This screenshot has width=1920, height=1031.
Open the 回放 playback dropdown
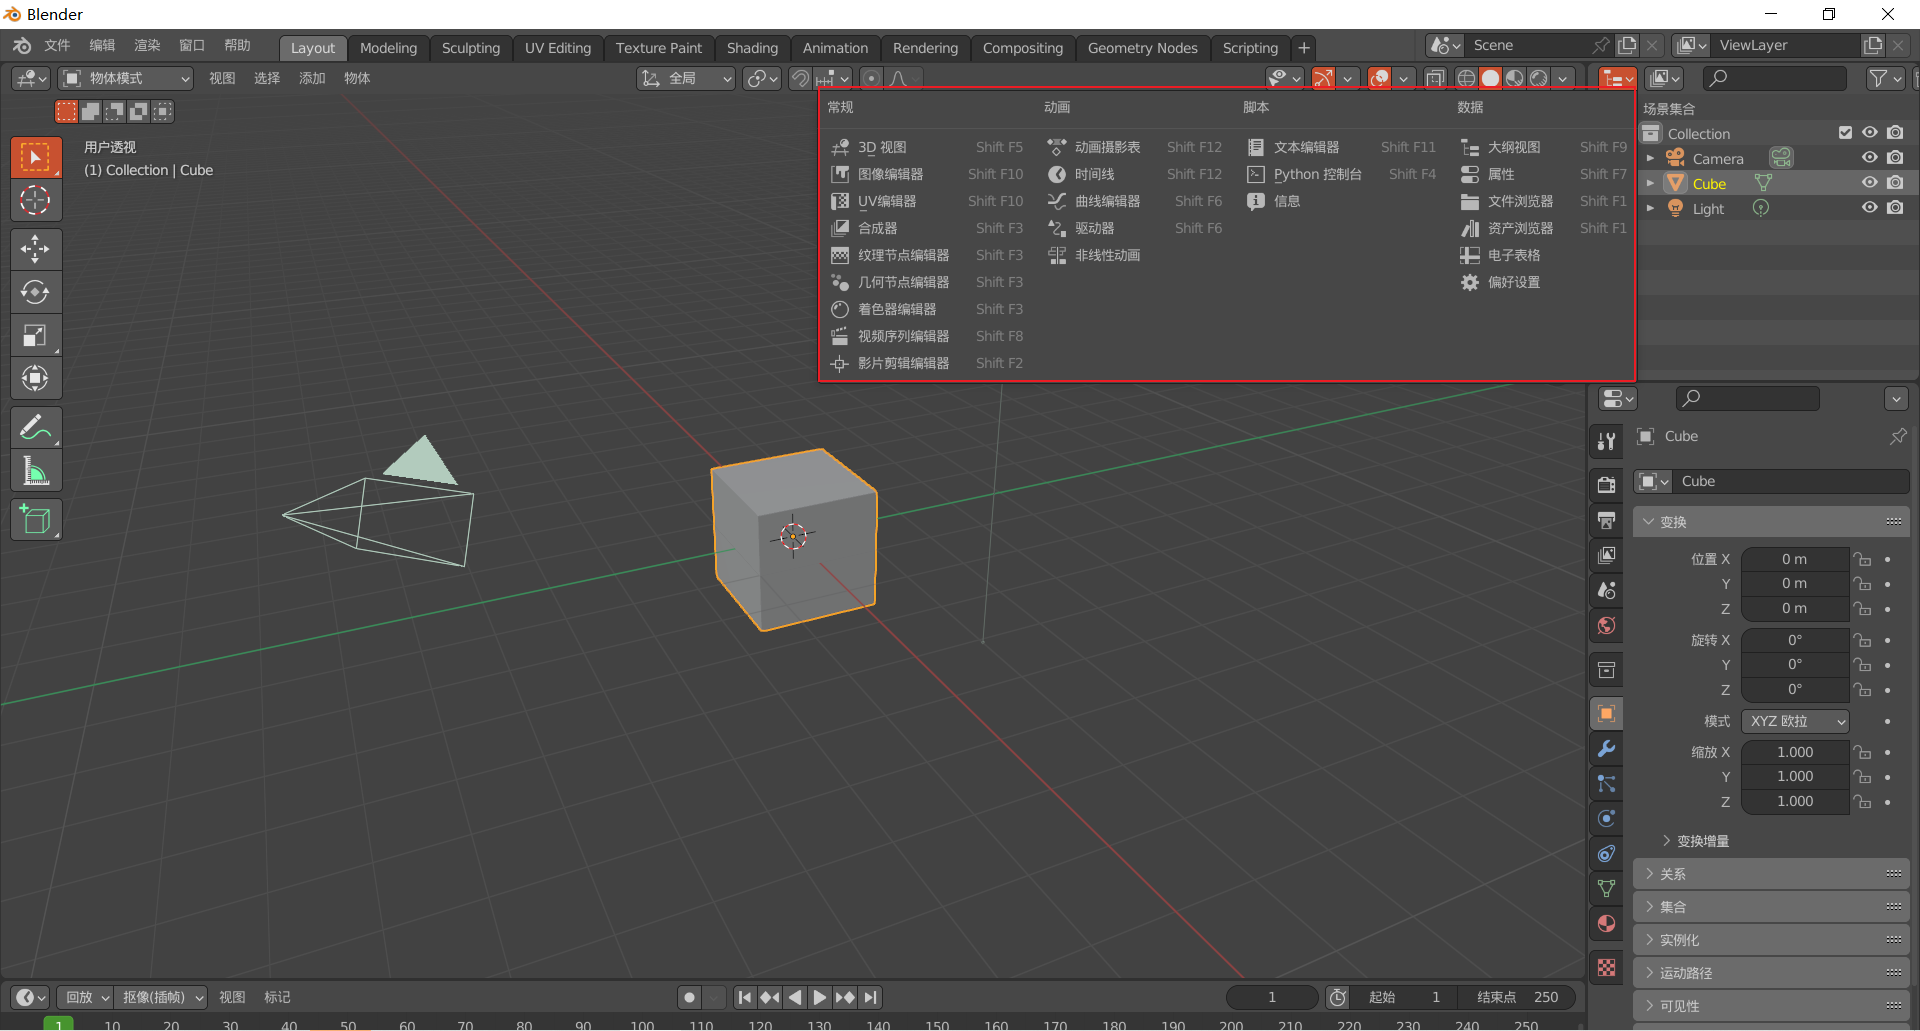tap(86, 997)
